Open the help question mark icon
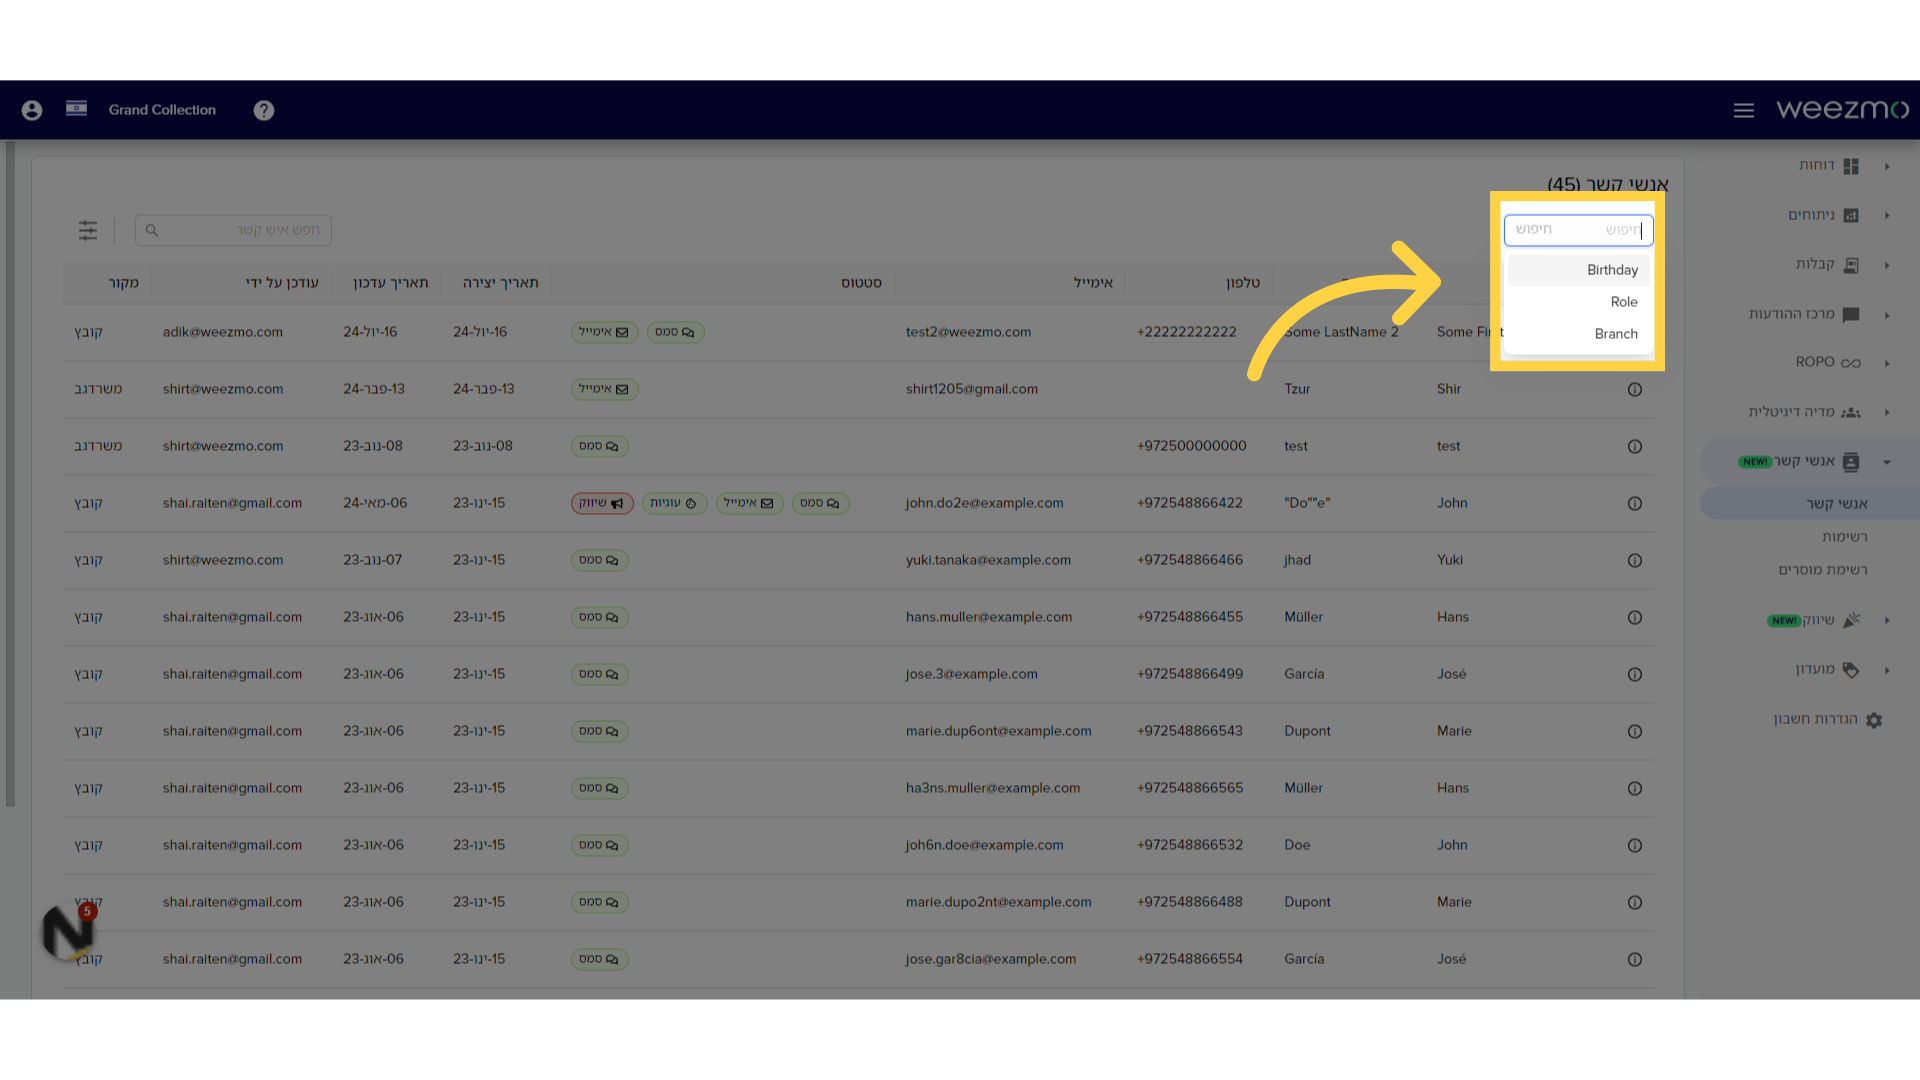The width and height of the screenshot is (1920, 1080). tap(264, 110)
